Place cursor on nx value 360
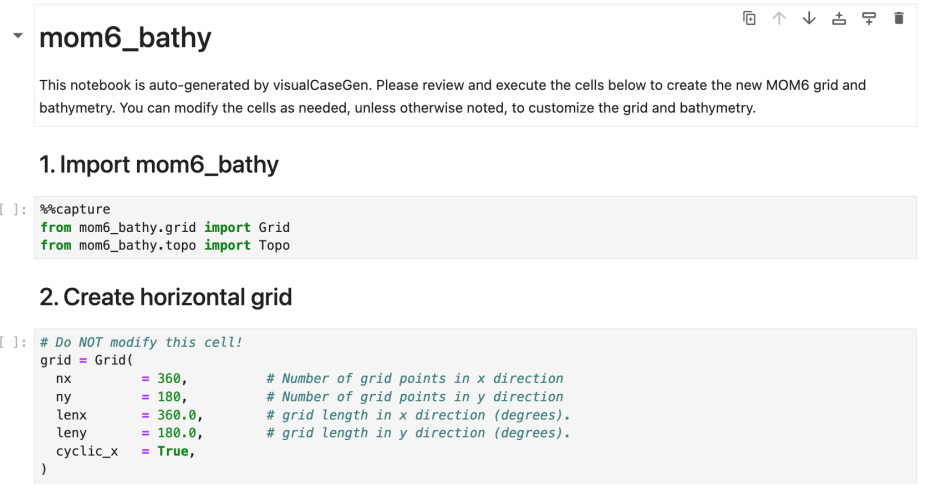This screenshot has width=926, height=495. (x=171, y=379)
